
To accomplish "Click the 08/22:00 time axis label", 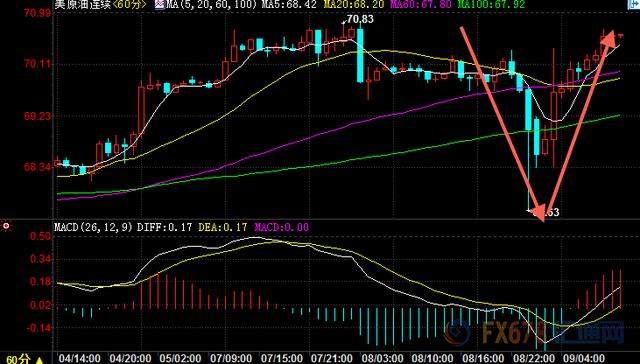I will pos(533,359).
